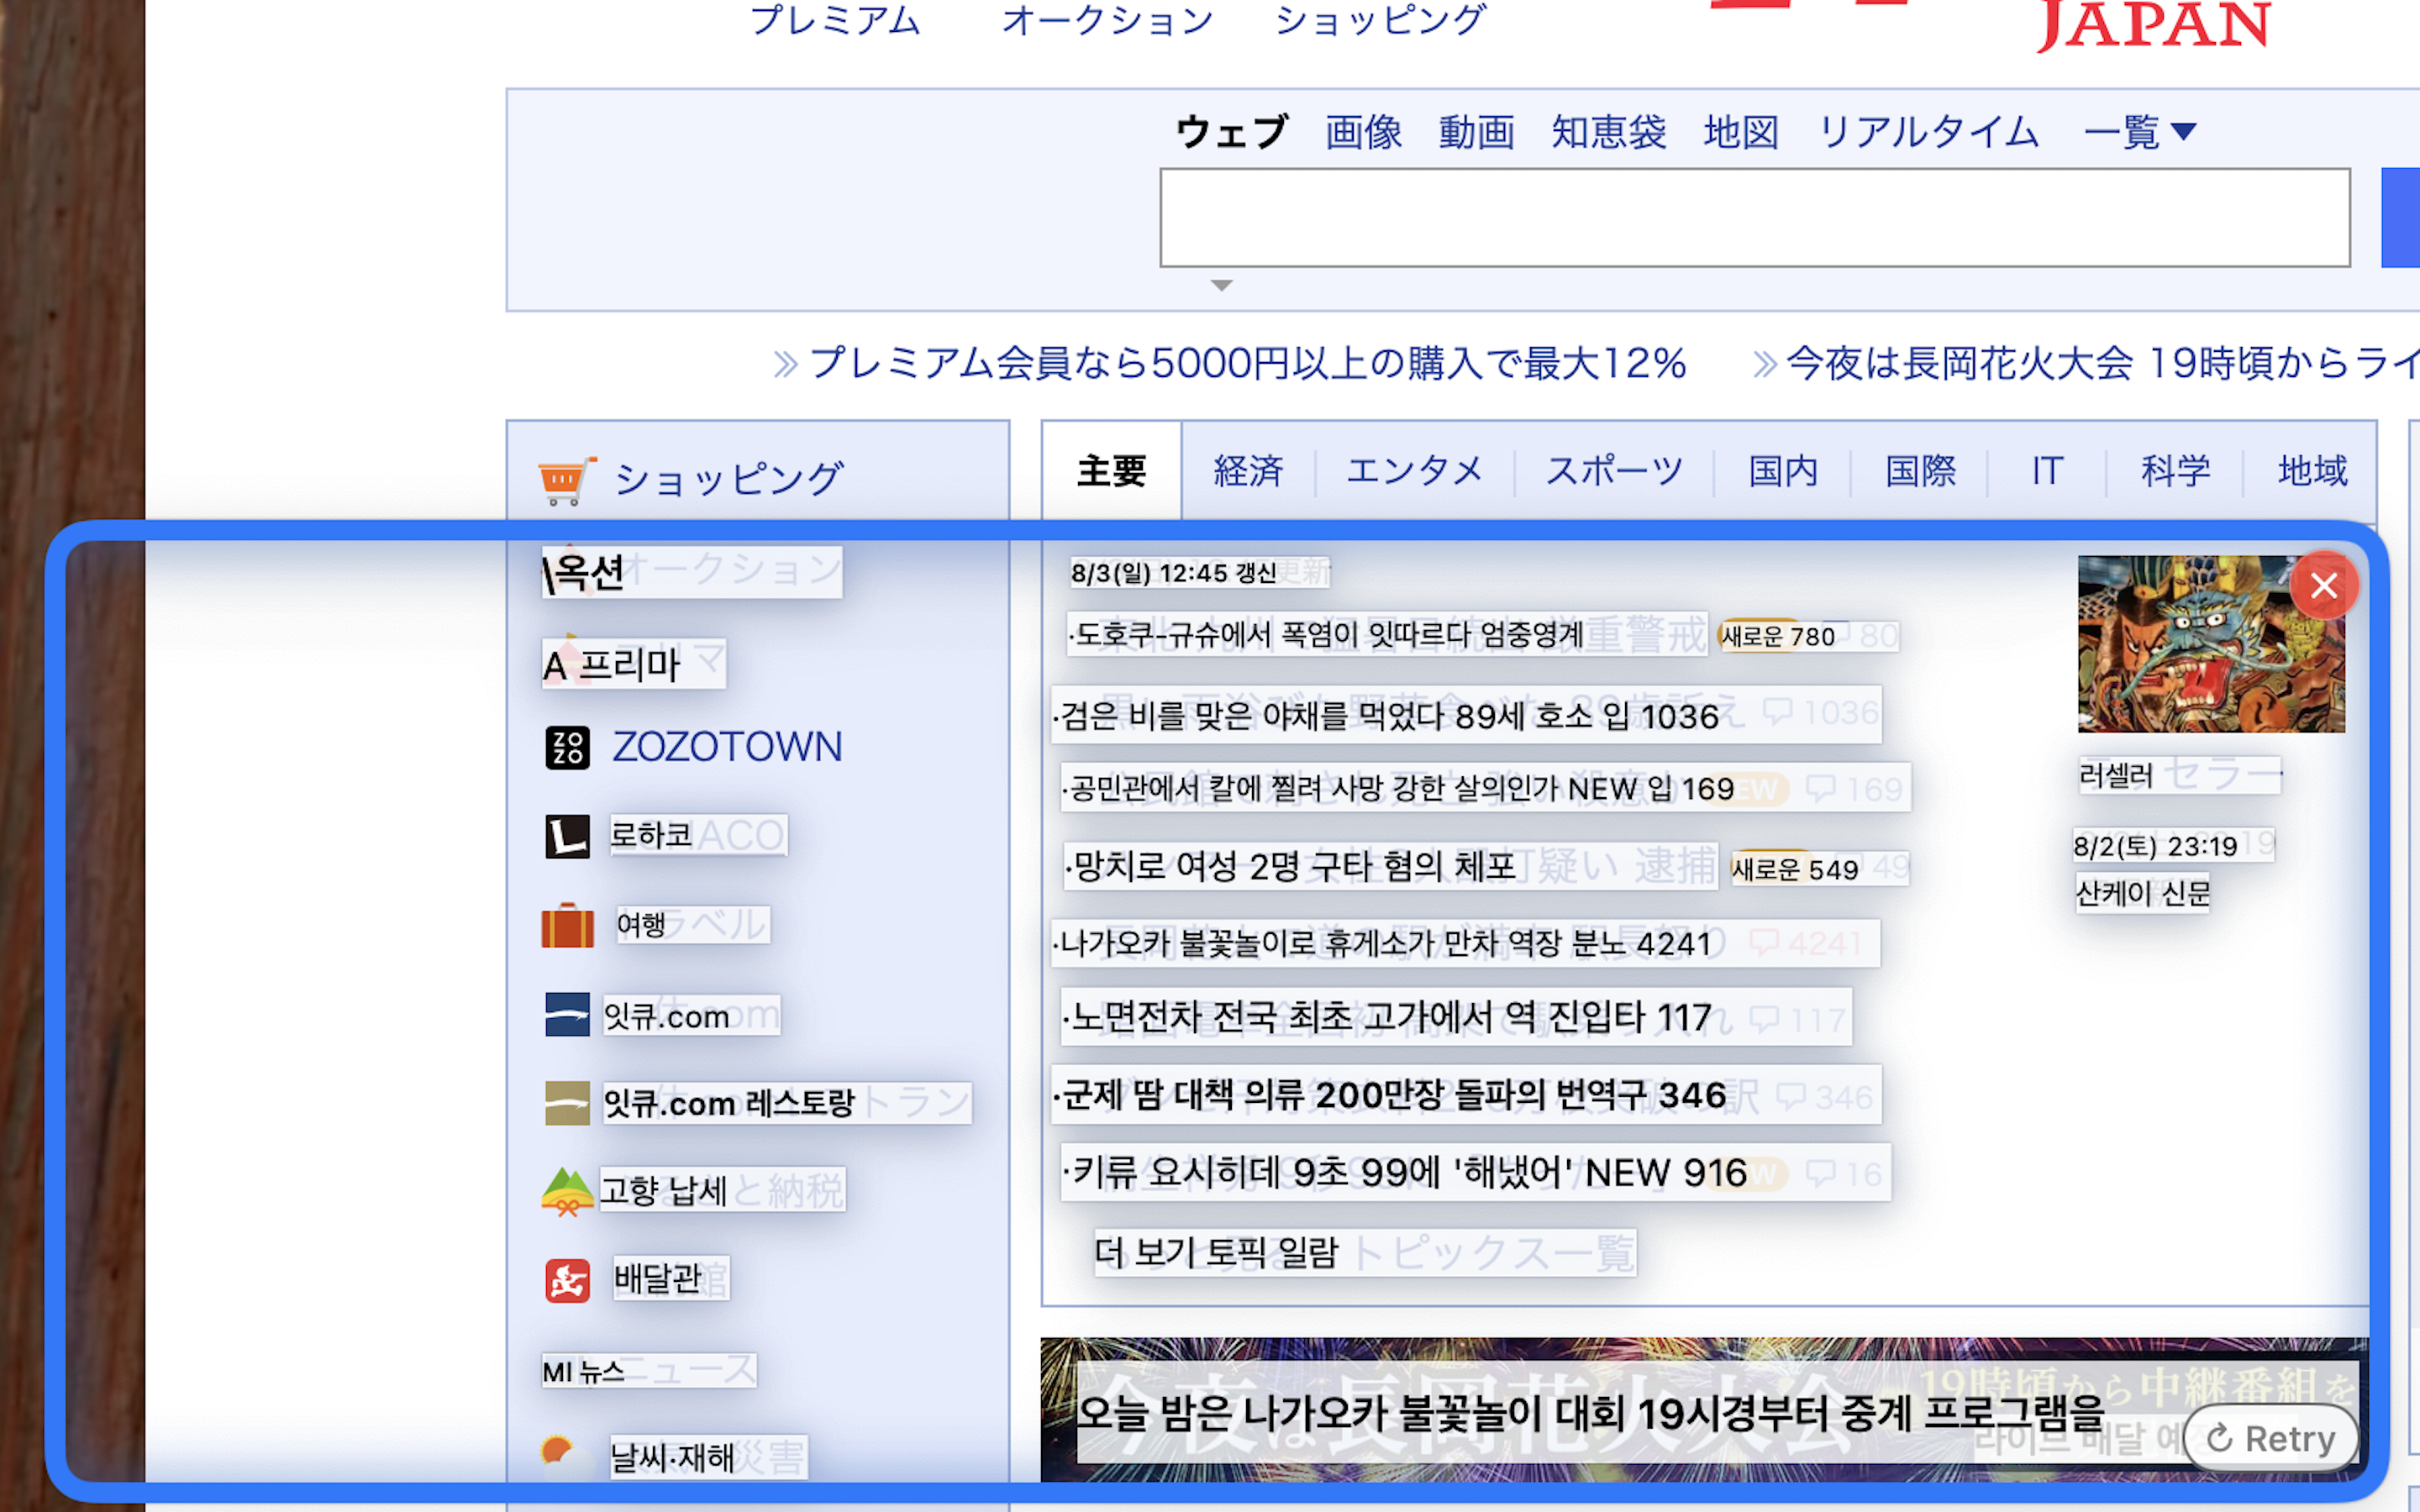Image resolution: width=2420 pixels, height=1512 pixels.
Task: Expand the small arrow below search box
Action: [x=1221, y=286]
